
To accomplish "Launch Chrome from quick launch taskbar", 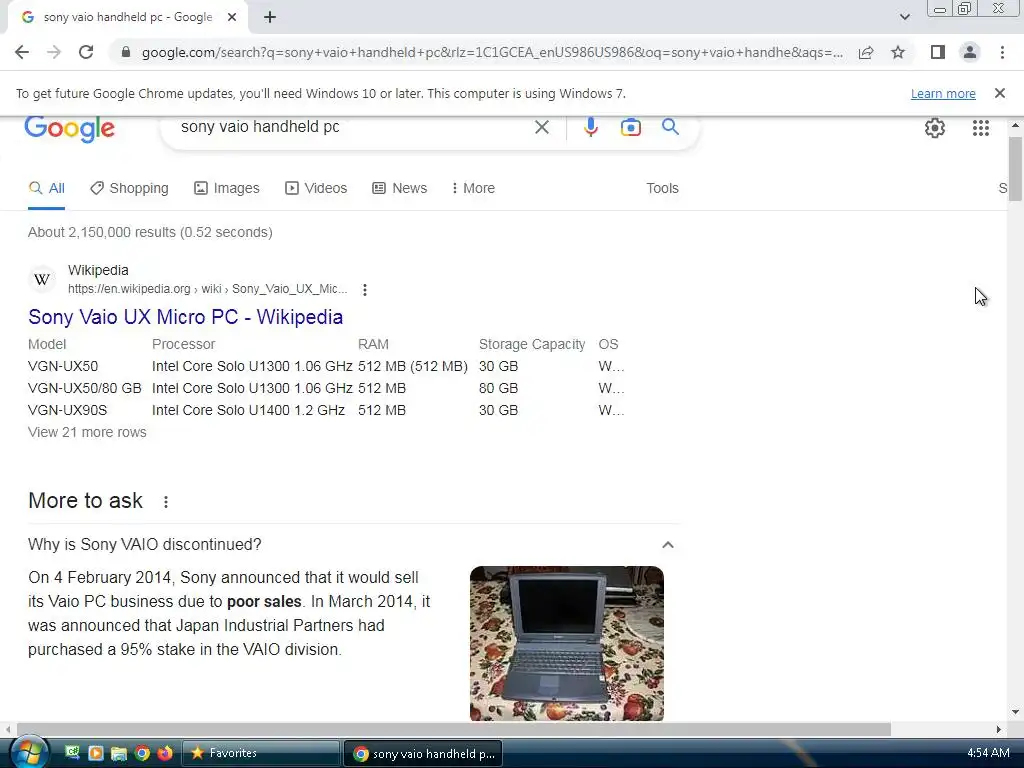I will pos(142,753).
